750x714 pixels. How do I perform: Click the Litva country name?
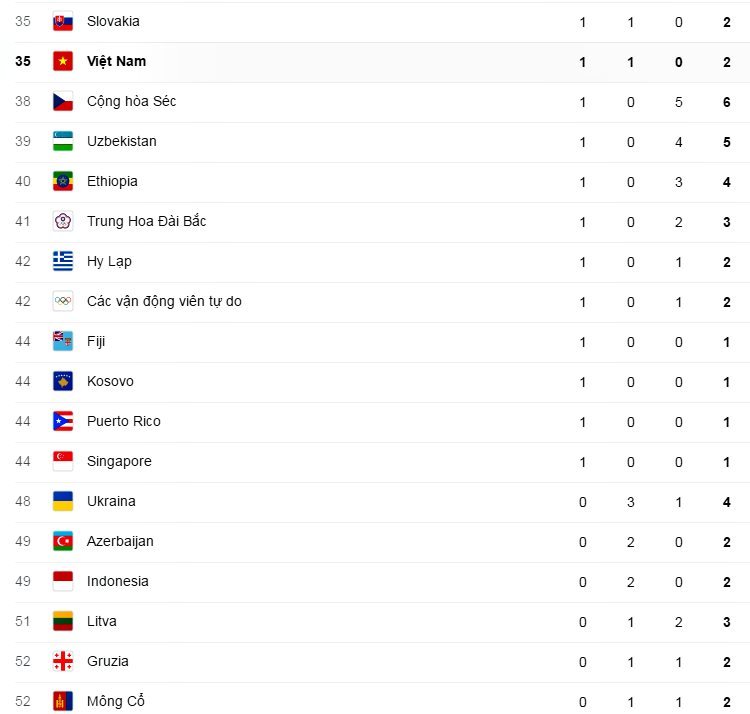101,621
